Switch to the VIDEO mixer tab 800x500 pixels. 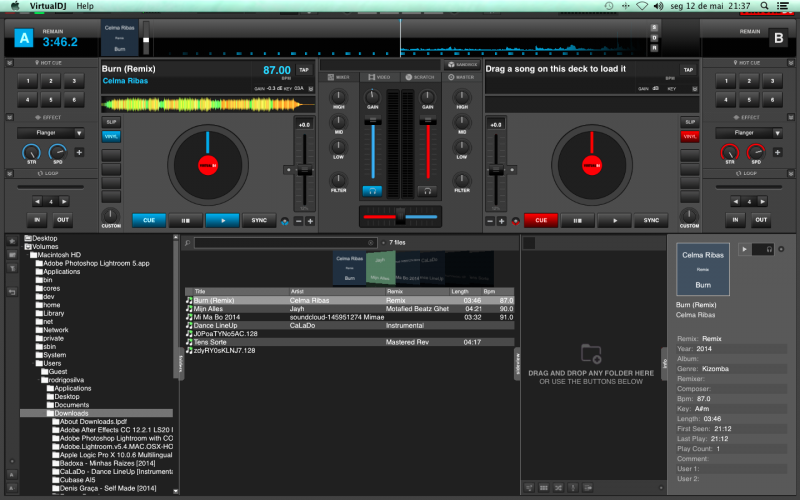[378, 77]
